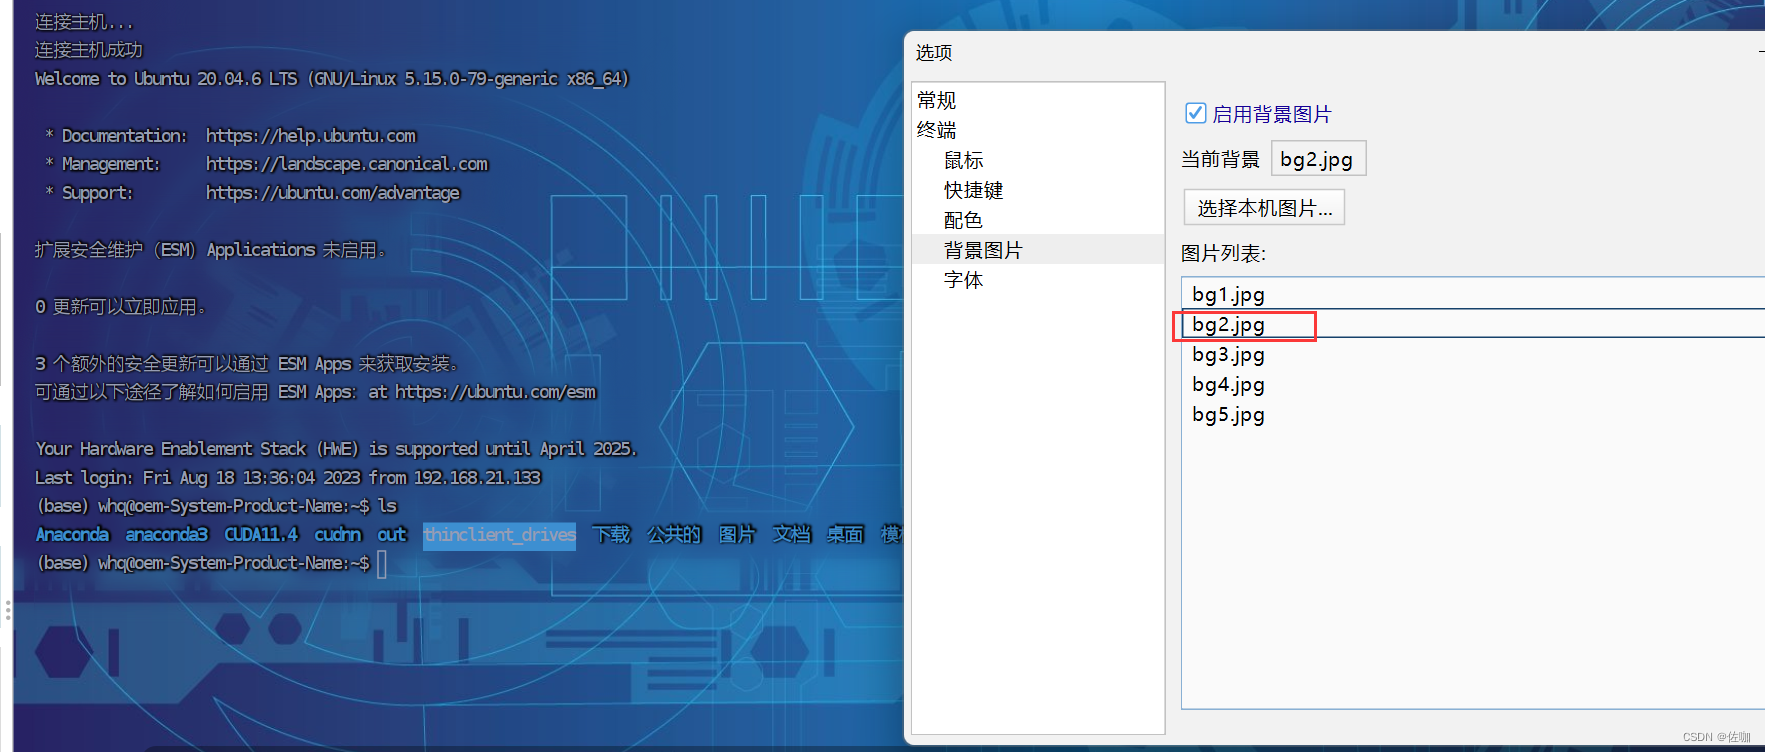Click the anaconda3 directory name in terminal

click(167, 534)
